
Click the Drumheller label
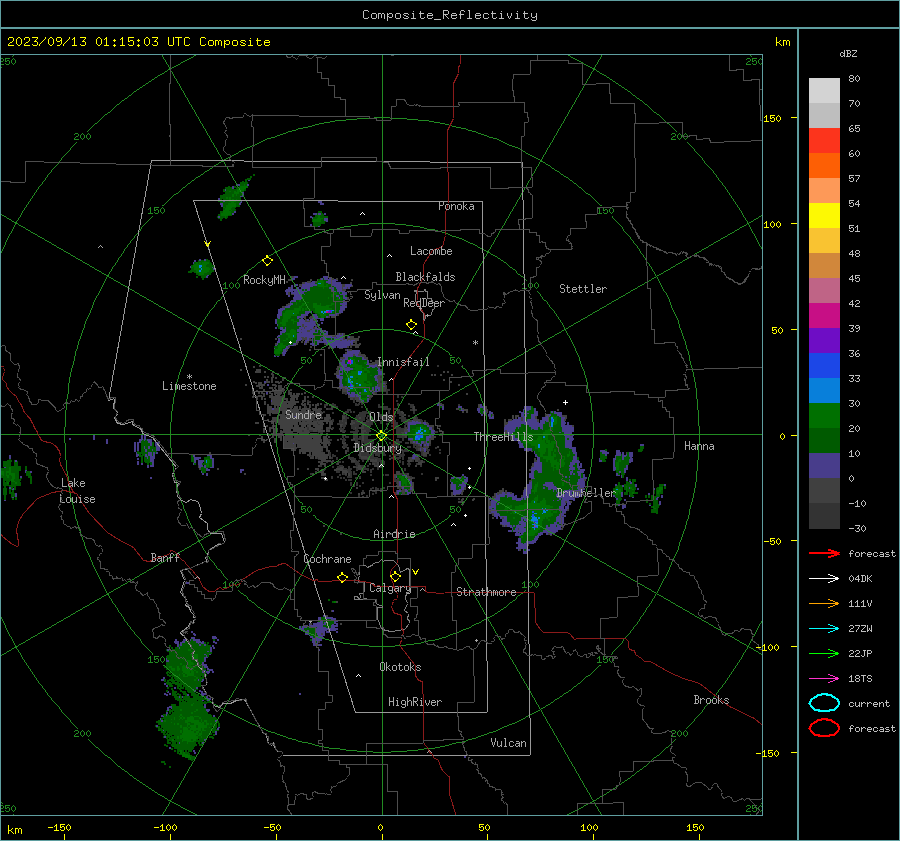(586, 493)
